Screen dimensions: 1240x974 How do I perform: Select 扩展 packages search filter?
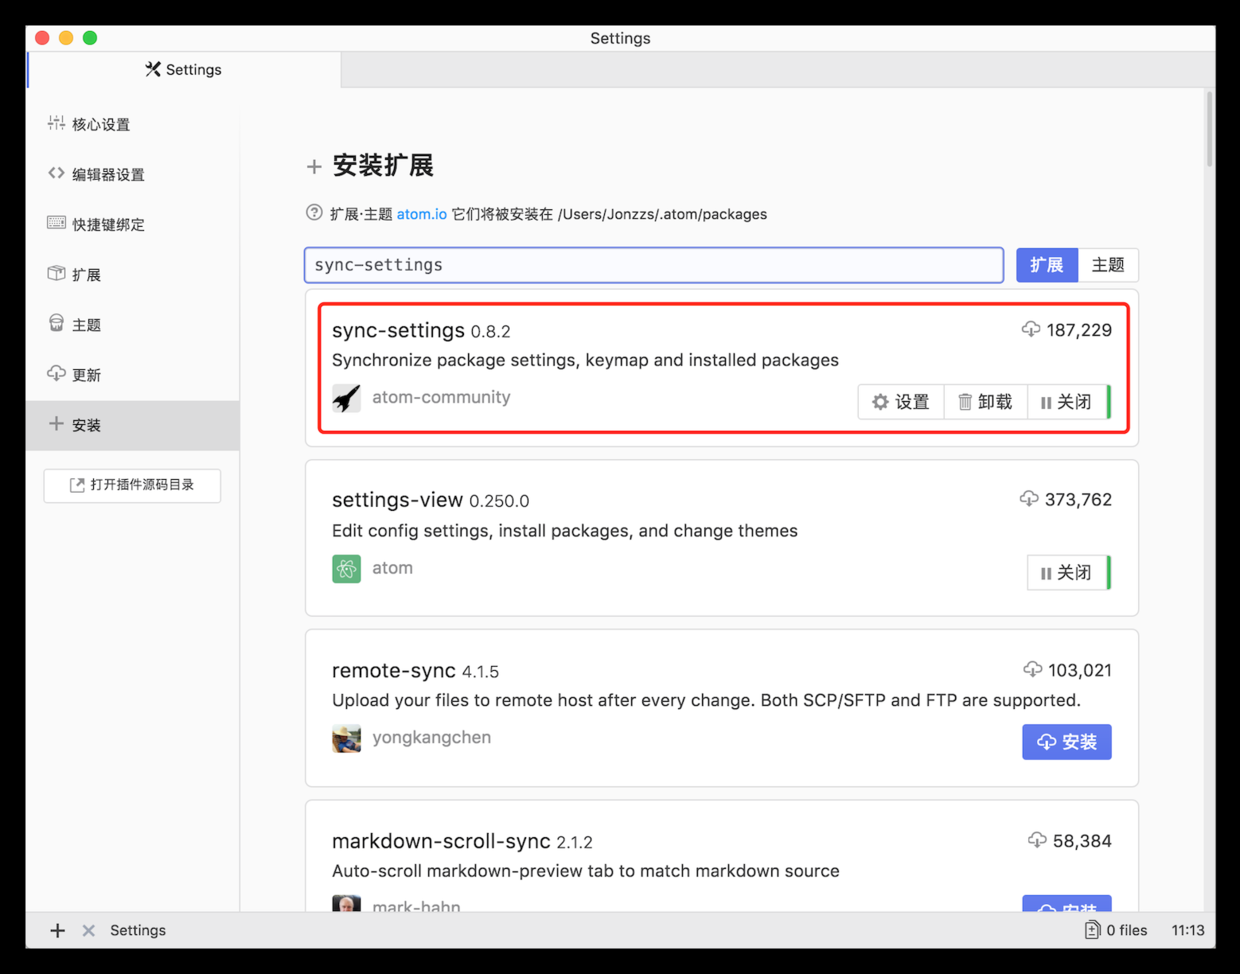click(1047, 265)
